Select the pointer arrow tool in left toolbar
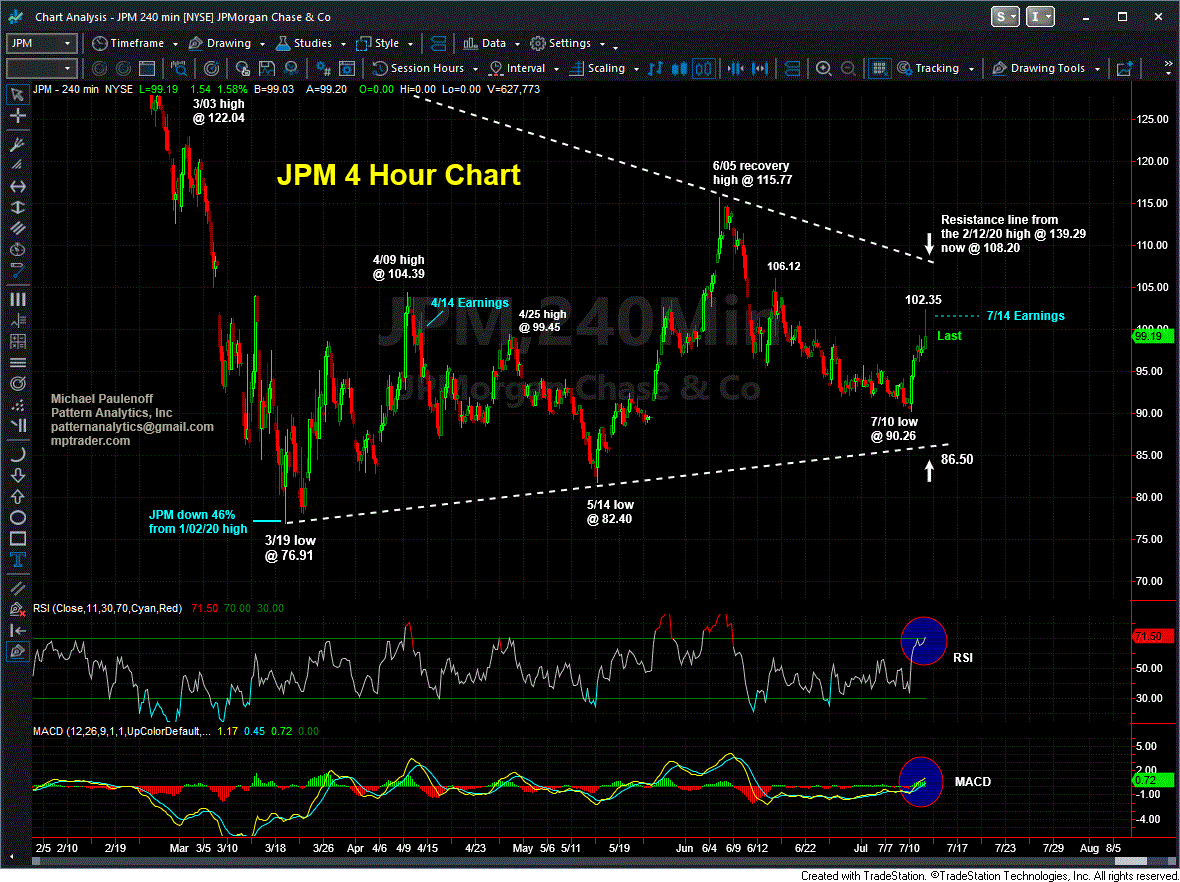 (x=17, y=94)
